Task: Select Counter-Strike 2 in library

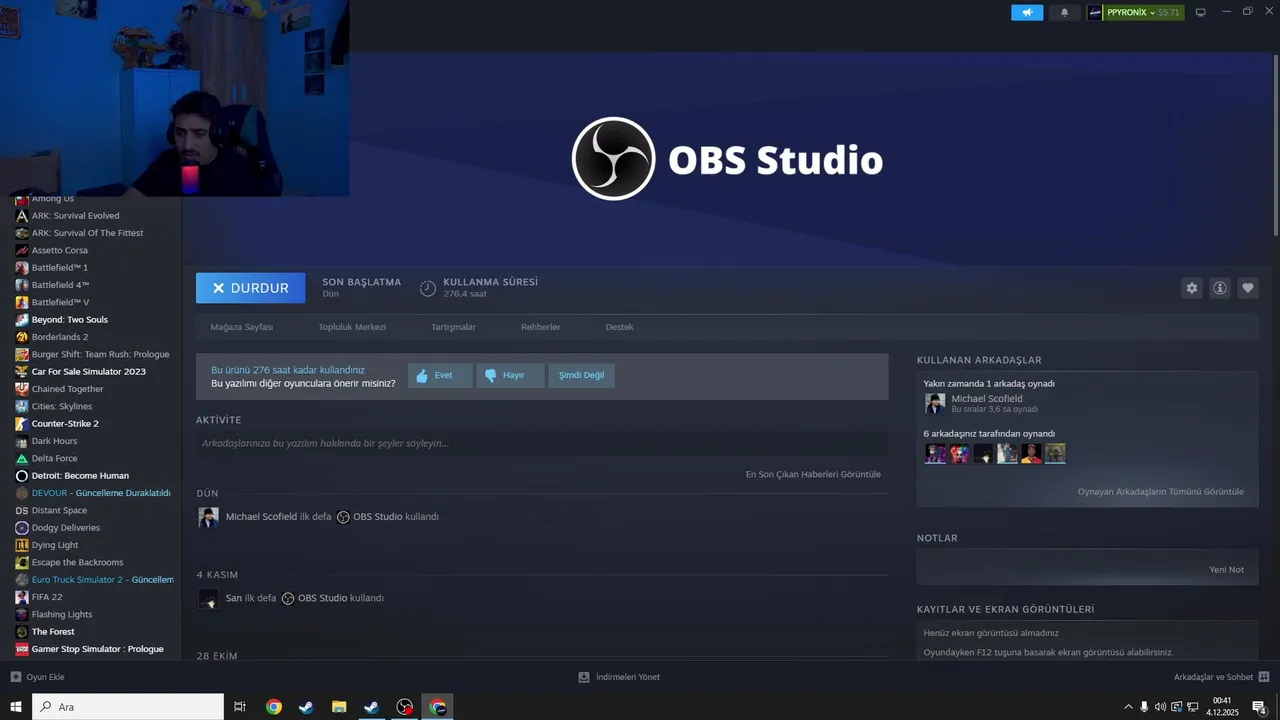Action: pyautogui.click(x=65, y=424)
